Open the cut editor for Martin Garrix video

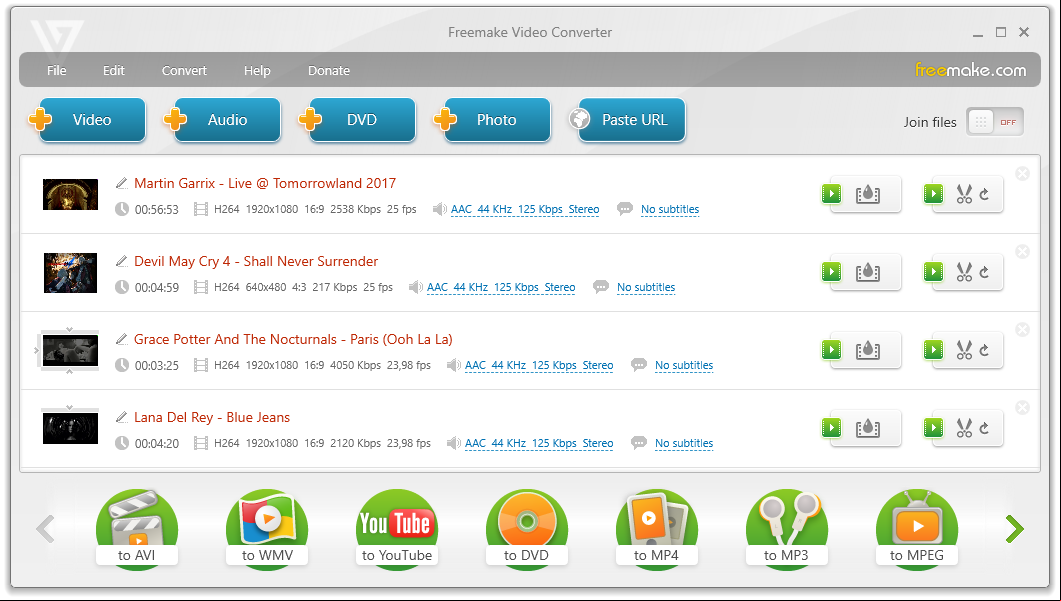(963, 194)
